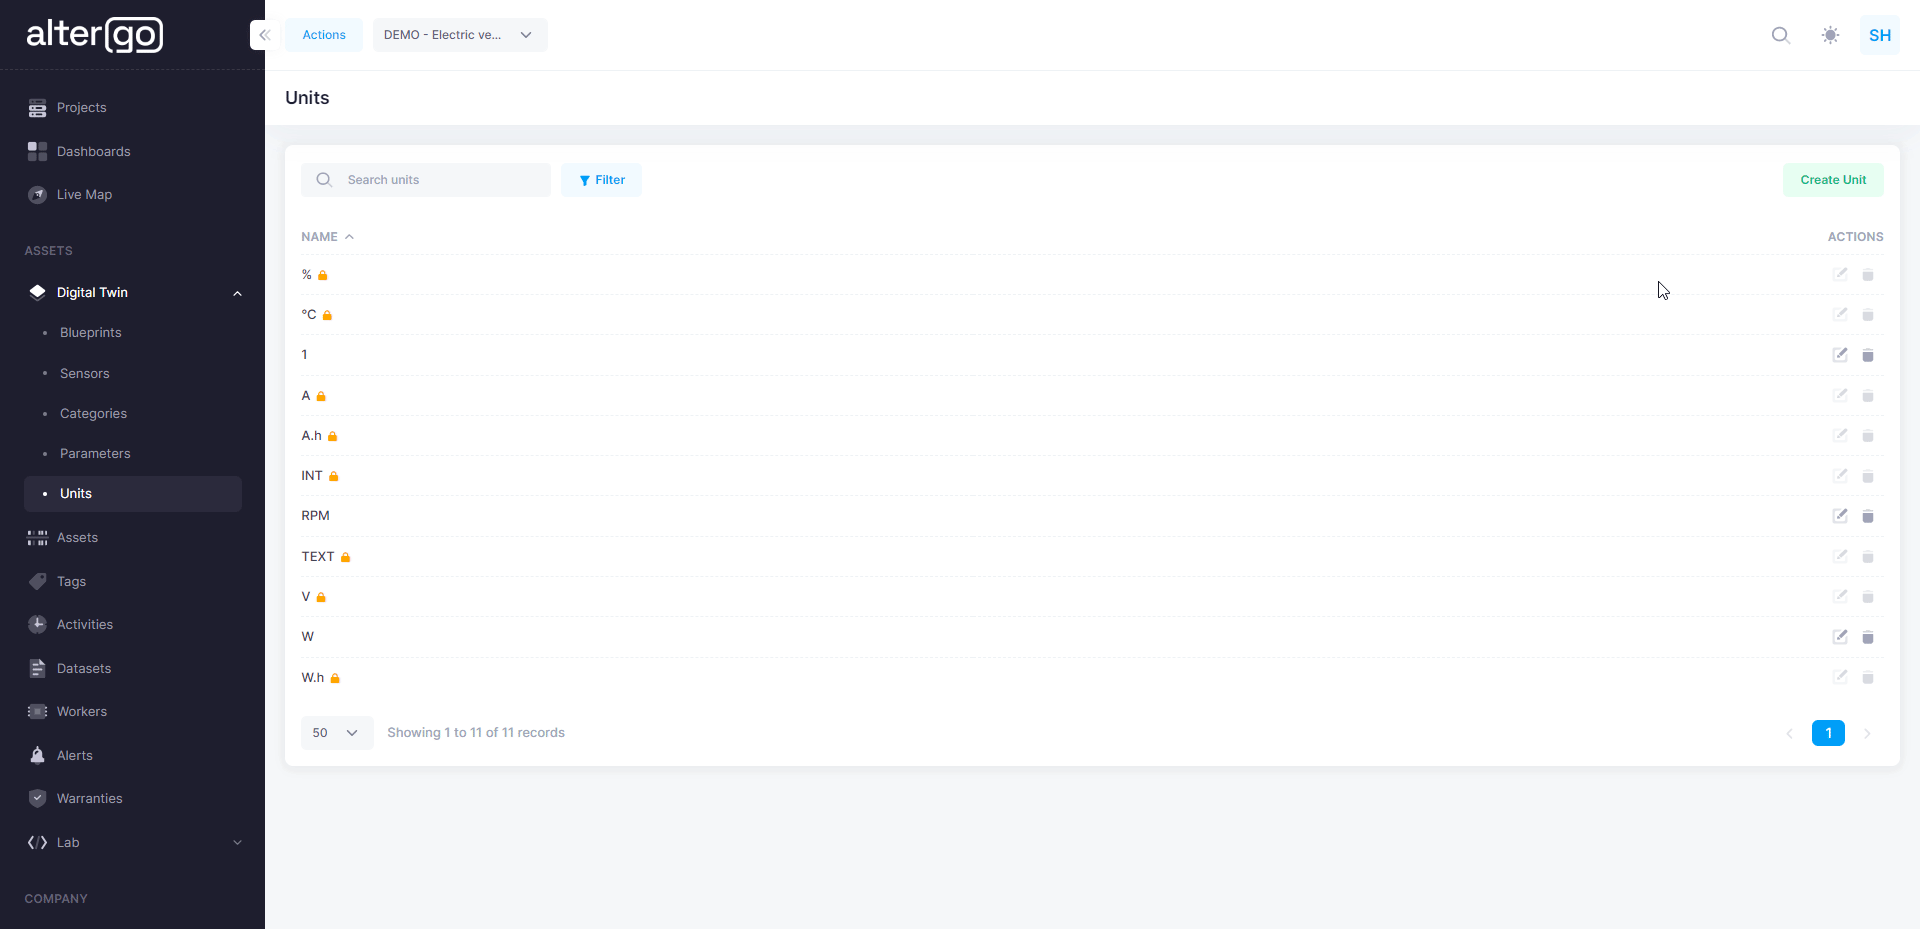Open the Alerts bell icon
Viewport: 1920px width, 929px height.
[x=37, y=755]
